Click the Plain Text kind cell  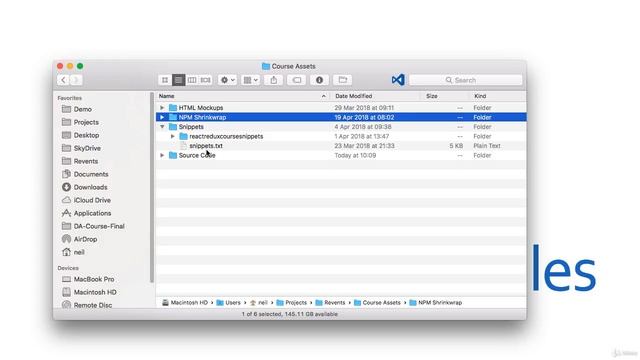pos(487,146)
